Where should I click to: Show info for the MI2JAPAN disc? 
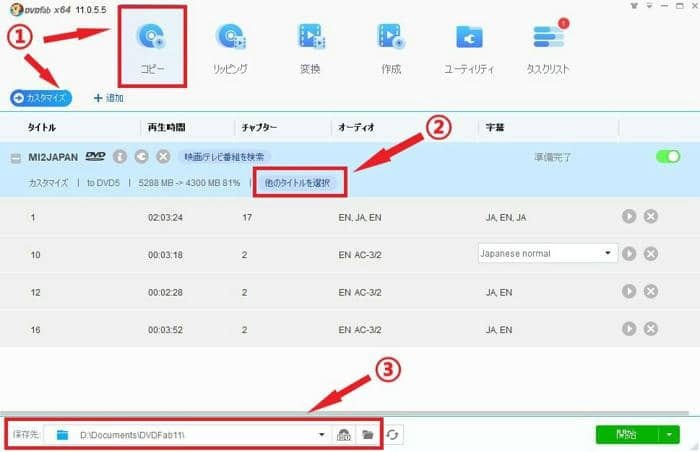coord(120,157)
